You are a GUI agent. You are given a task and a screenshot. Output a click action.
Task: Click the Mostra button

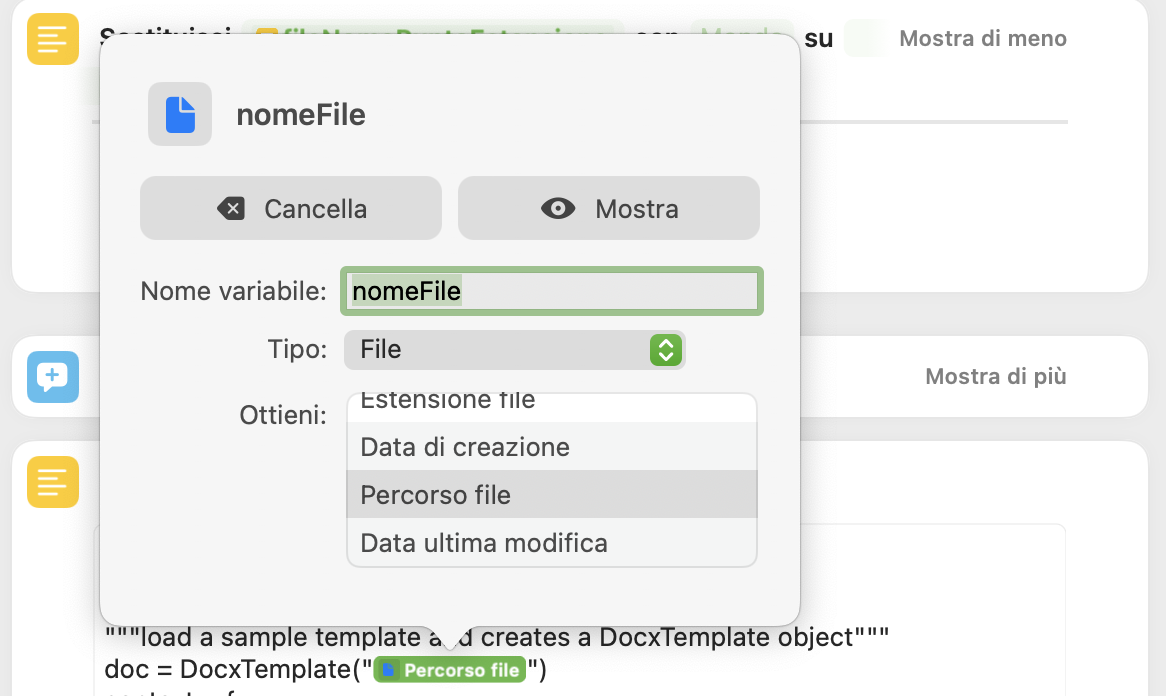pos(609,208)
